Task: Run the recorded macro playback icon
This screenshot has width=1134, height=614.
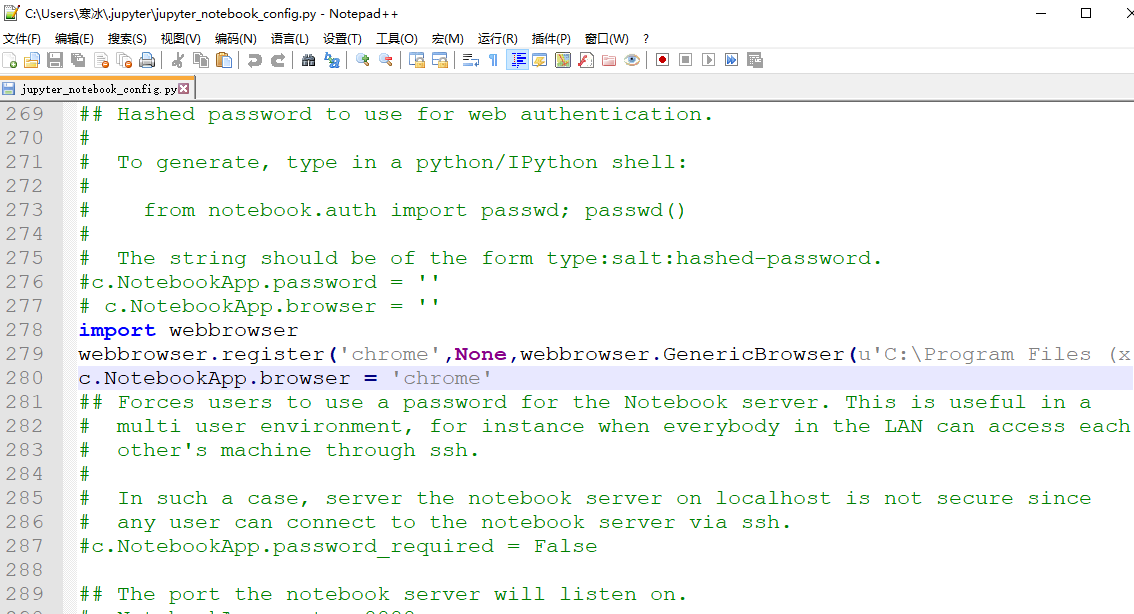Action: (708, 60)
